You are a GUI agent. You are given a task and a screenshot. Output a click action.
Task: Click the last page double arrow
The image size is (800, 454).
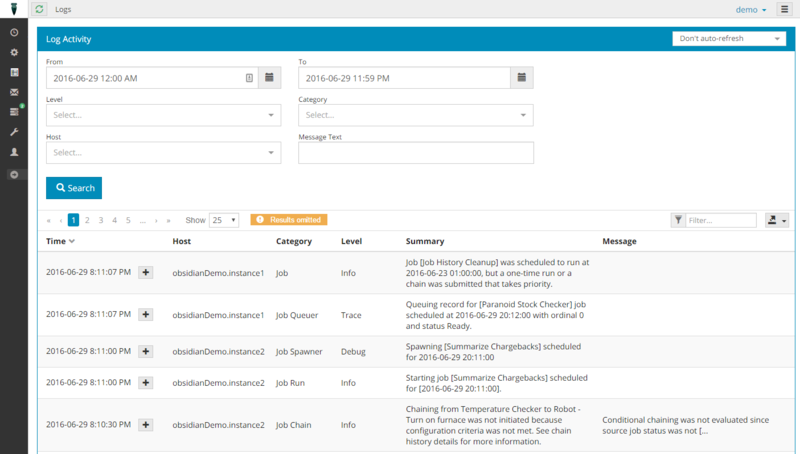(x=168, y=220)
